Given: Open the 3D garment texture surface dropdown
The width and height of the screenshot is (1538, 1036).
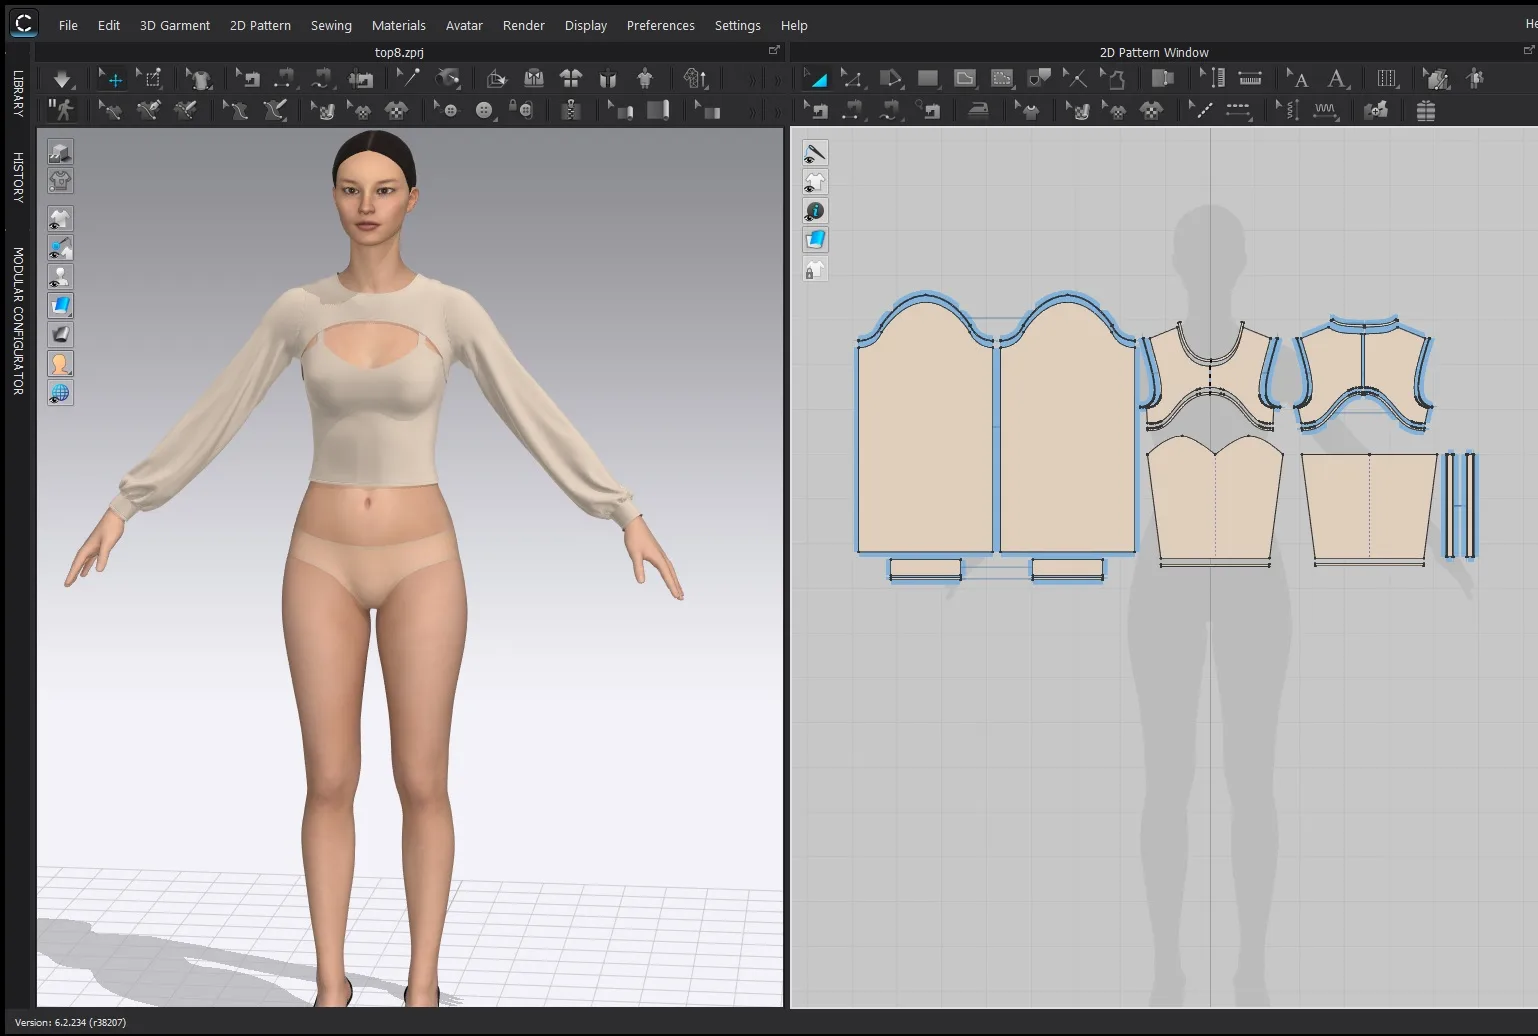Looking at the screenshot, I should [61, 306].
